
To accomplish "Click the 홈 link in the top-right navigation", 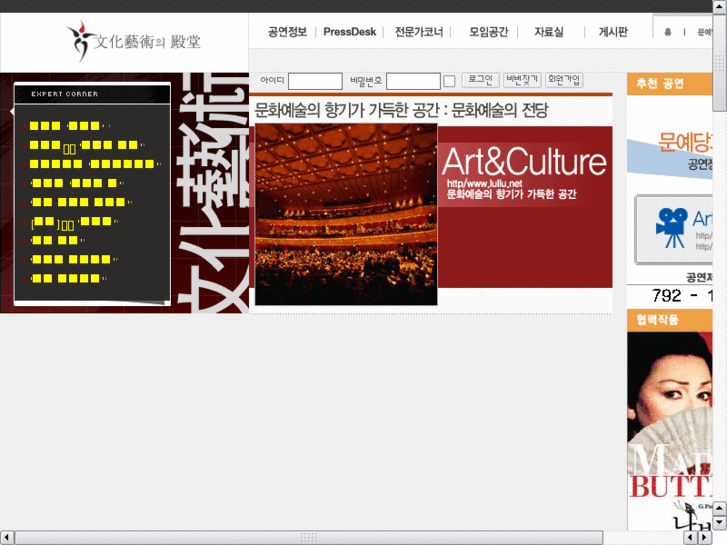I will click(668, 32).
